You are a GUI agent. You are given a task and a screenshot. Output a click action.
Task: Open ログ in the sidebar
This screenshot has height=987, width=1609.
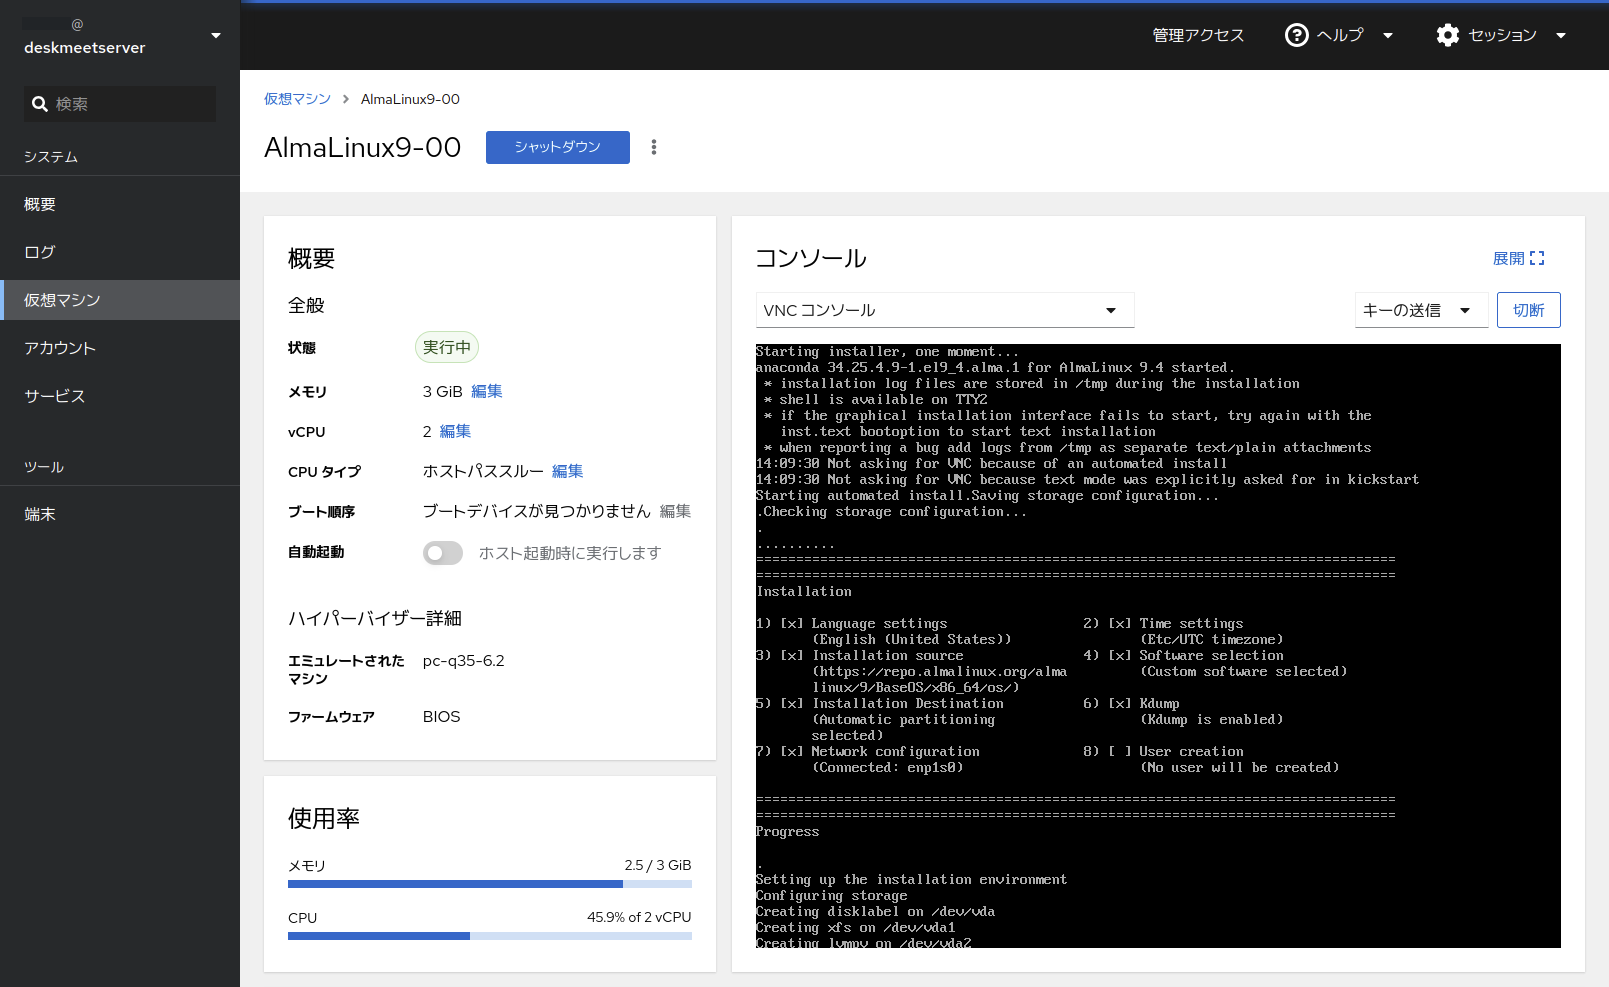[x=120, y=252]
